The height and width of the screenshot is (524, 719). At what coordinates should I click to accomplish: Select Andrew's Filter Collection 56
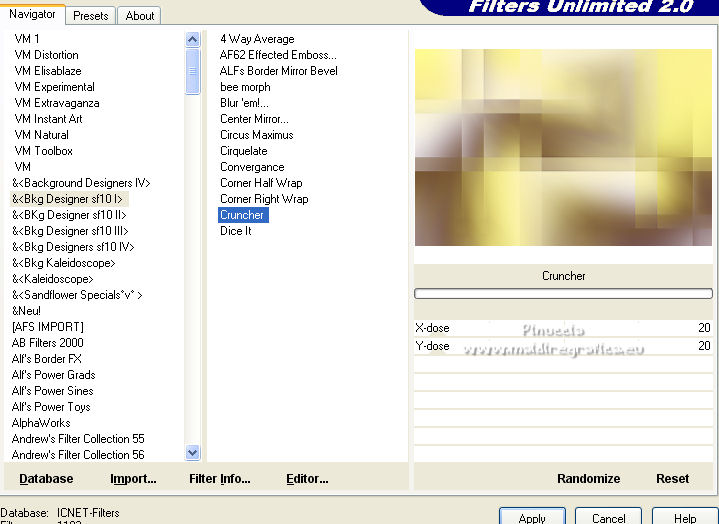pyautogui.click(x=78, y=455)
